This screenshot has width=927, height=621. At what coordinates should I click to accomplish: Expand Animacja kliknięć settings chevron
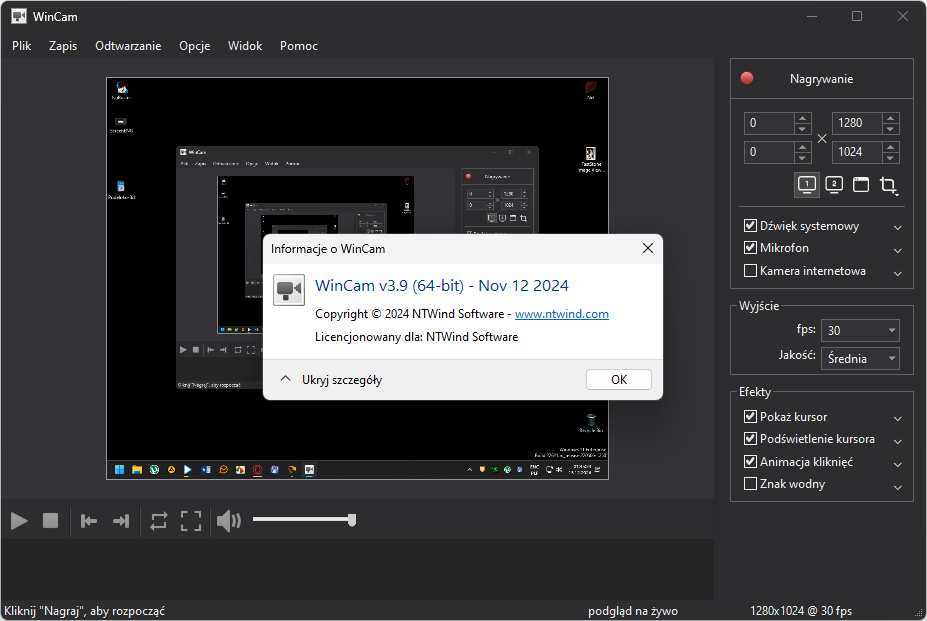[x=897, y=464]
